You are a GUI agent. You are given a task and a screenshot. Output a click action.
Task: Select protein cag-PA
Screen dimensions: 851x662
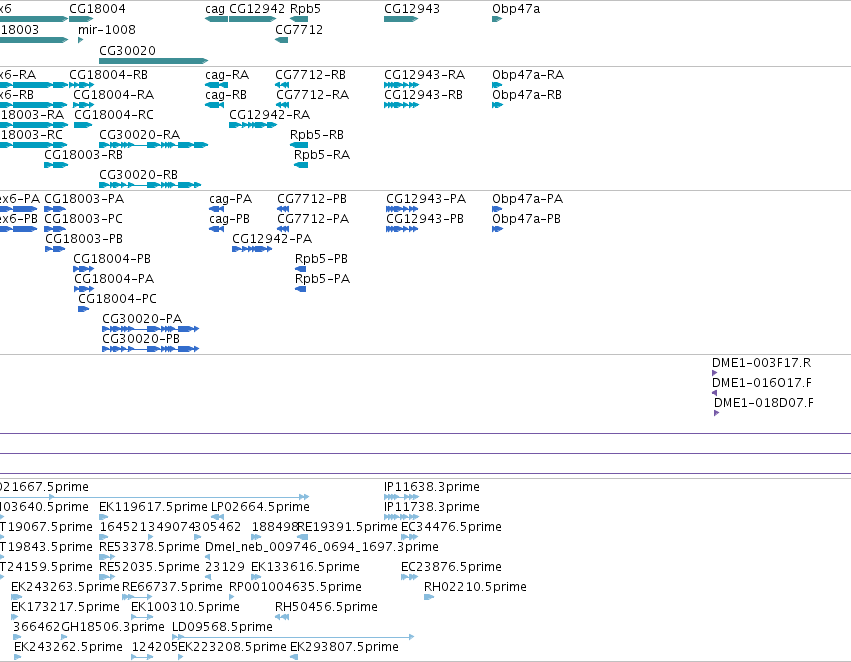point(231,199)
